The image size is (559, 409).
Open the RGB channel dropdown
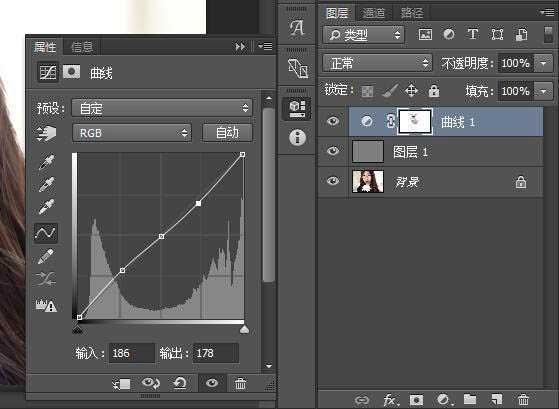click(132, 133)
